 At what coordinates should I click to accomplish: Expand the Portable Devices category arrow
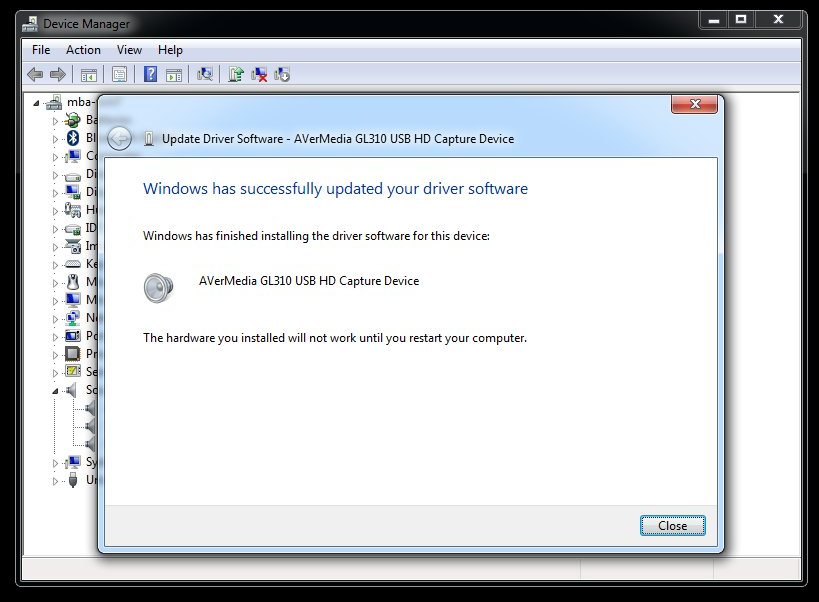click(55, 337)
